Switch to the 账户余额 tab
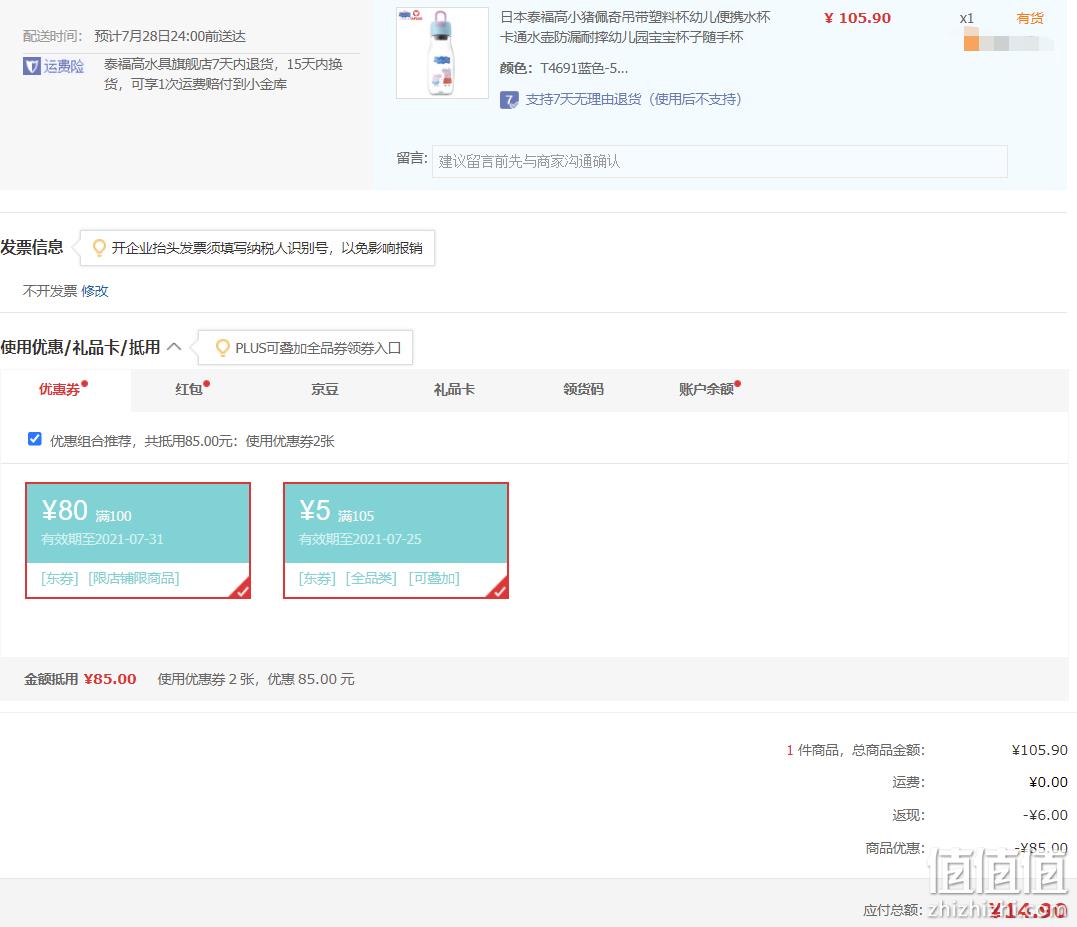 pos(706,389)
